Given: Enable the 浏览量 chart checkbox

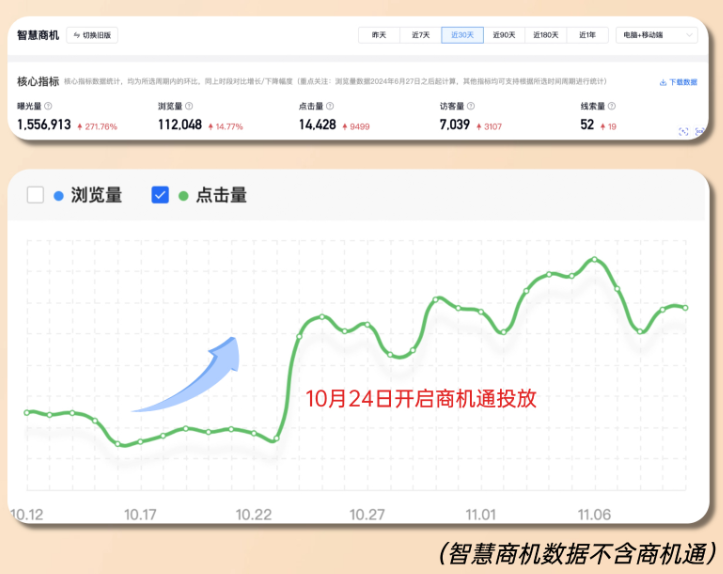Looking at the screenshot, I should pos(36,195).
